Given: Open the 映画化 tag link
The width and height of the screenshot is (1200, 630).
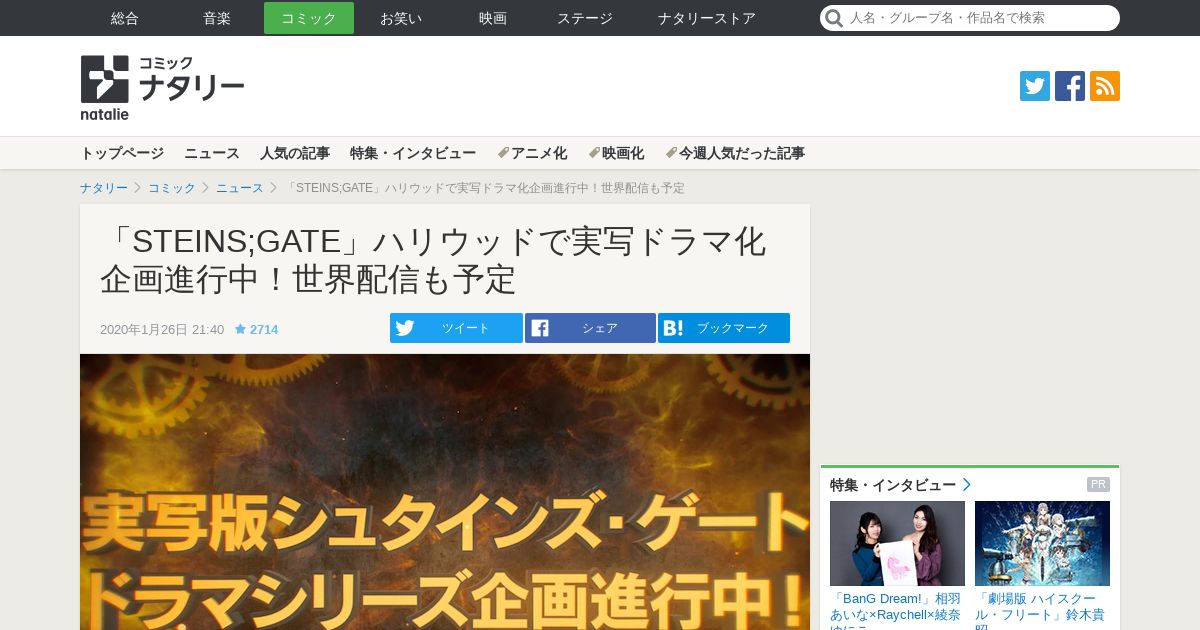Looking at the screenshot, I should pos(616,153).
